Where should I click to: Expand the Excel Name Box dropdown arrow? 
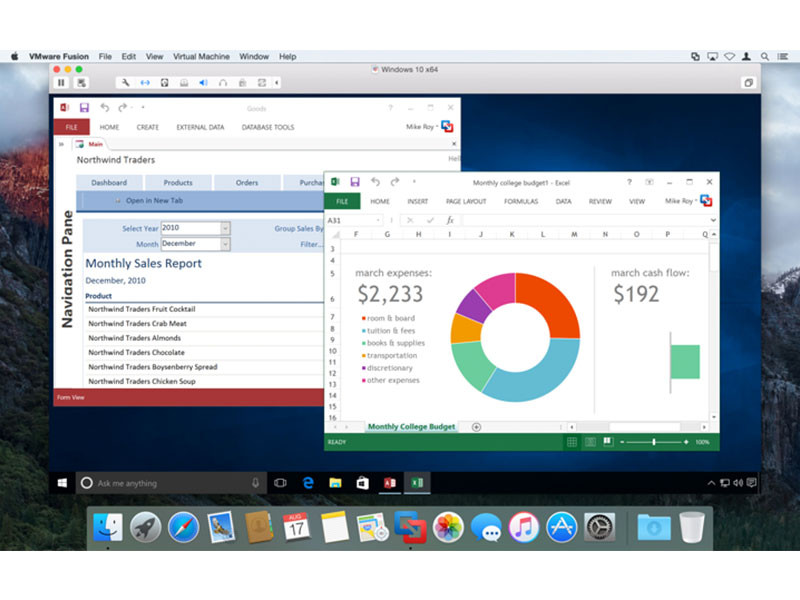(378, 220)
